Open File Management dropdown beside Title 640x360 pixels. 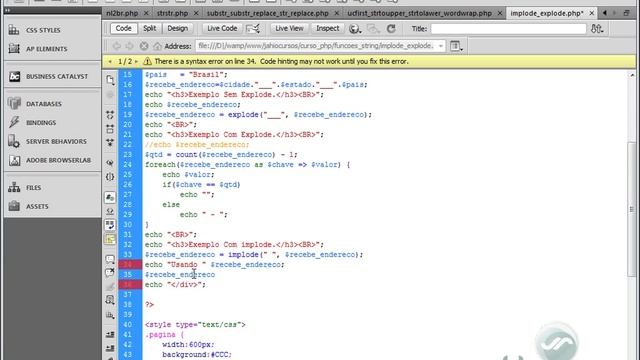coord(598,29)
